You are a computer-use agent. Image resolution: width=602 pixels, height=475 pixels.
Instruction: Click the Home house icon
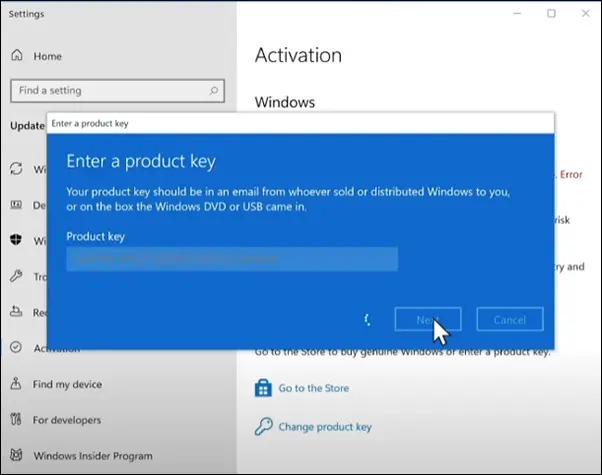17,55
